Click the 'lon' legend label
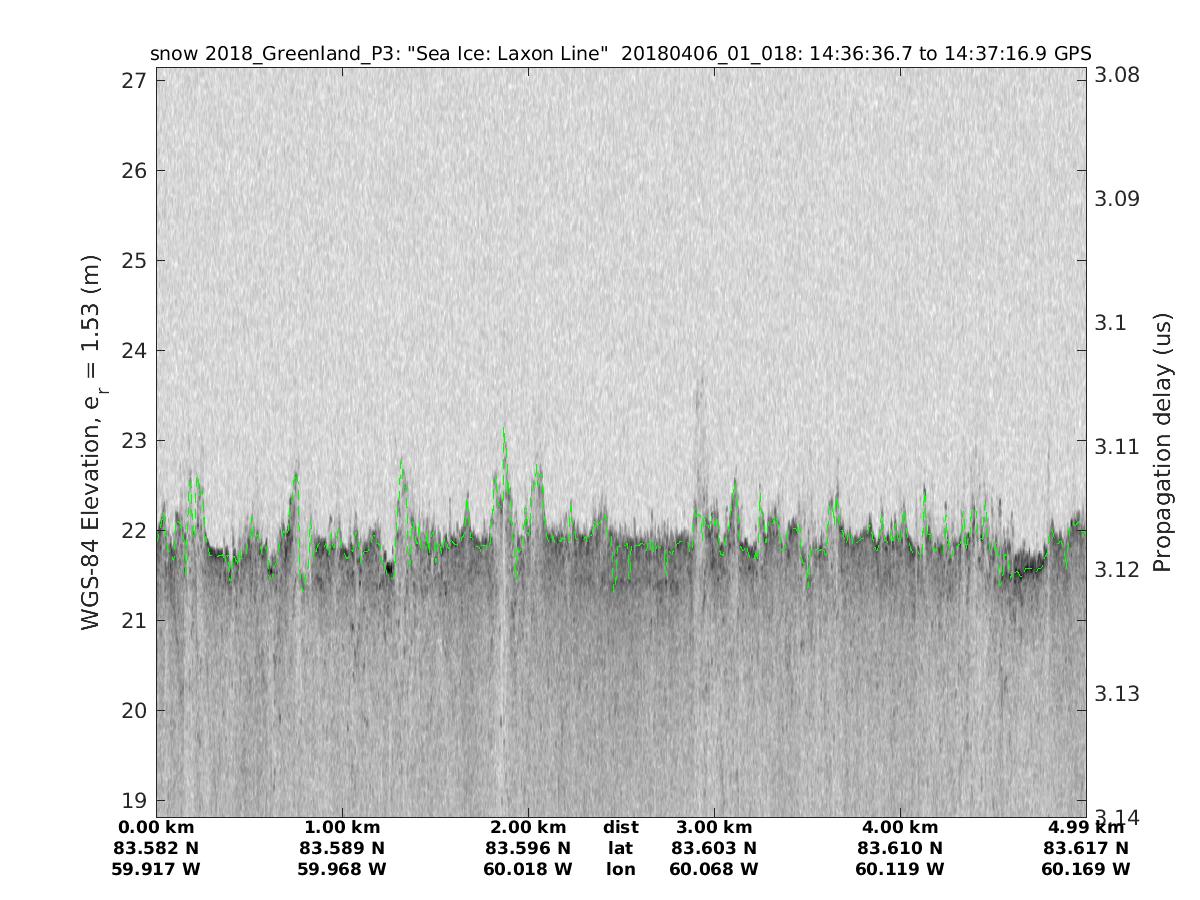Viewport: 1200px width, 900px height. pyautogui.click(x=621, y=869)
